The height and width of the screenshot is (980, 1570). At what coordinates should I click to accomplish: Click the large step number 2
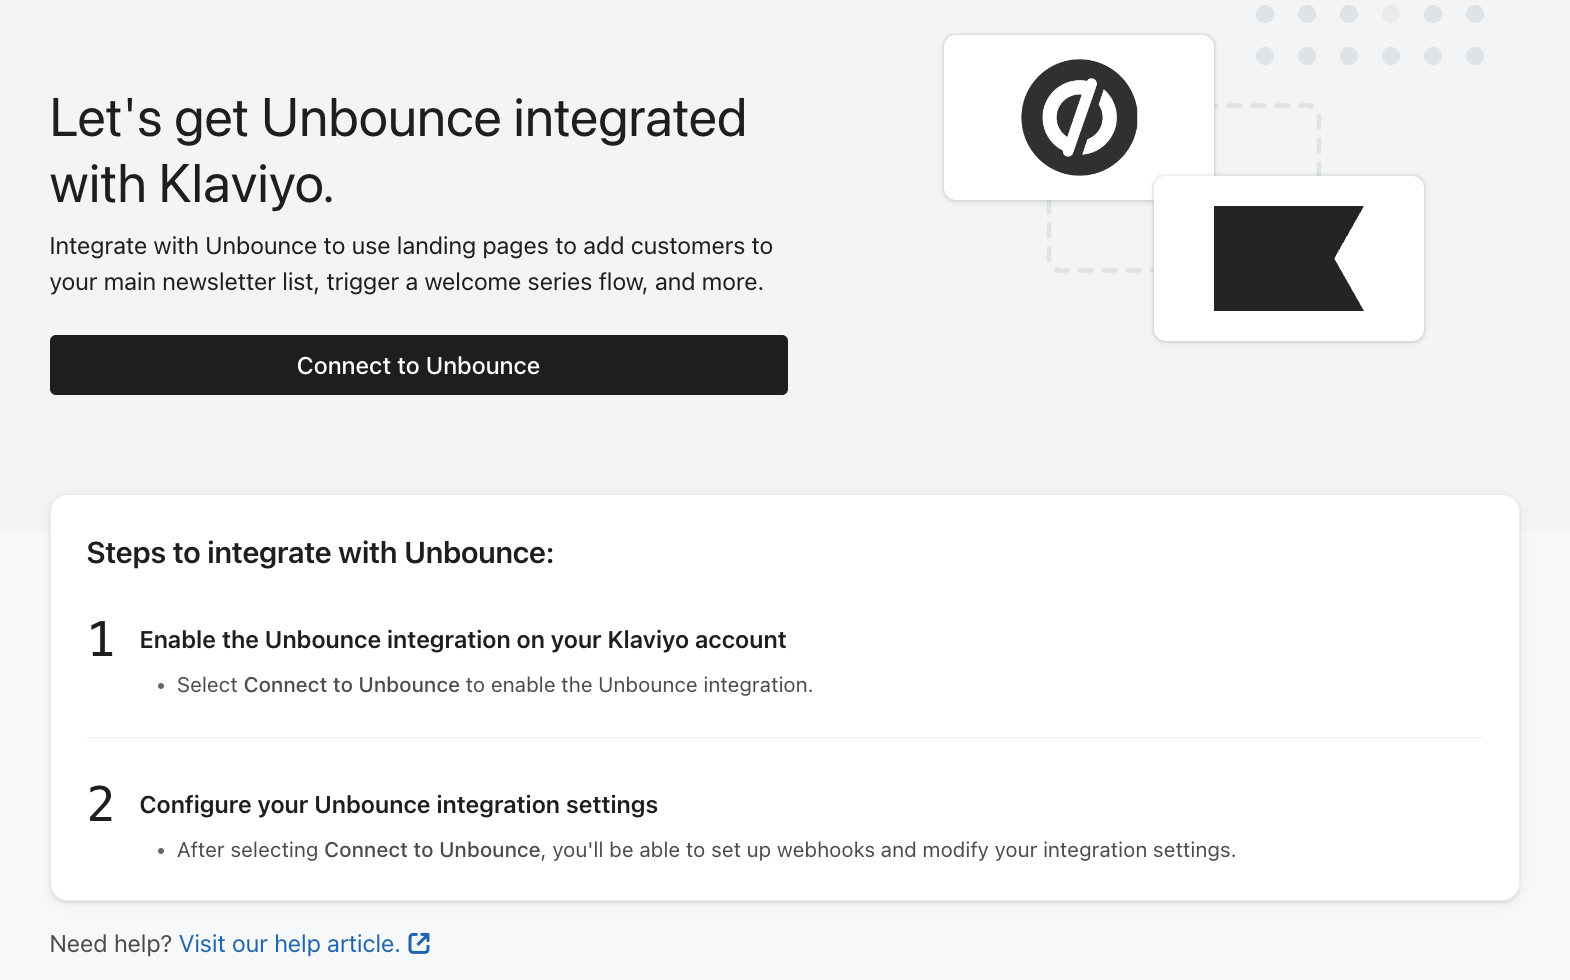pyautogui.click(x=101, y=805)
